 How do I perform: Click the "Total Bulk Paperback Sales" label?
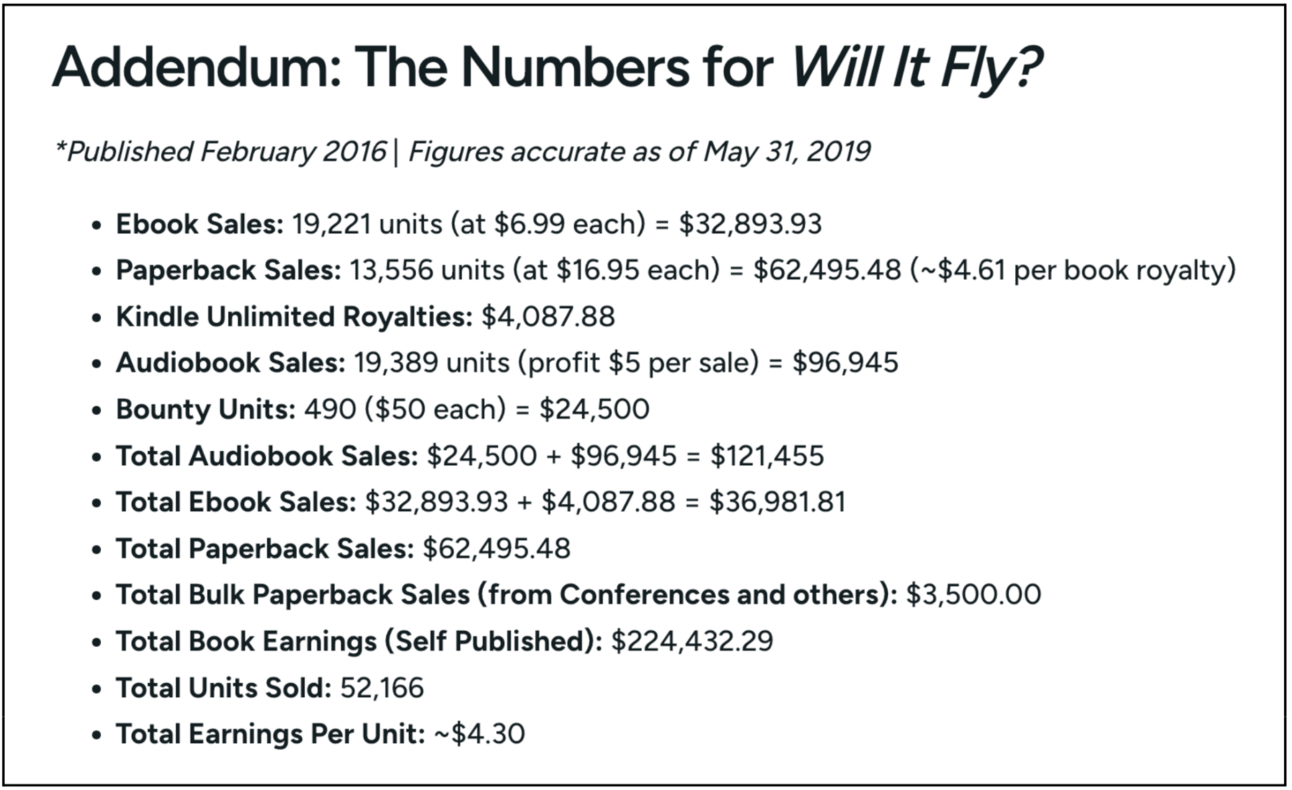click(292, 594)
